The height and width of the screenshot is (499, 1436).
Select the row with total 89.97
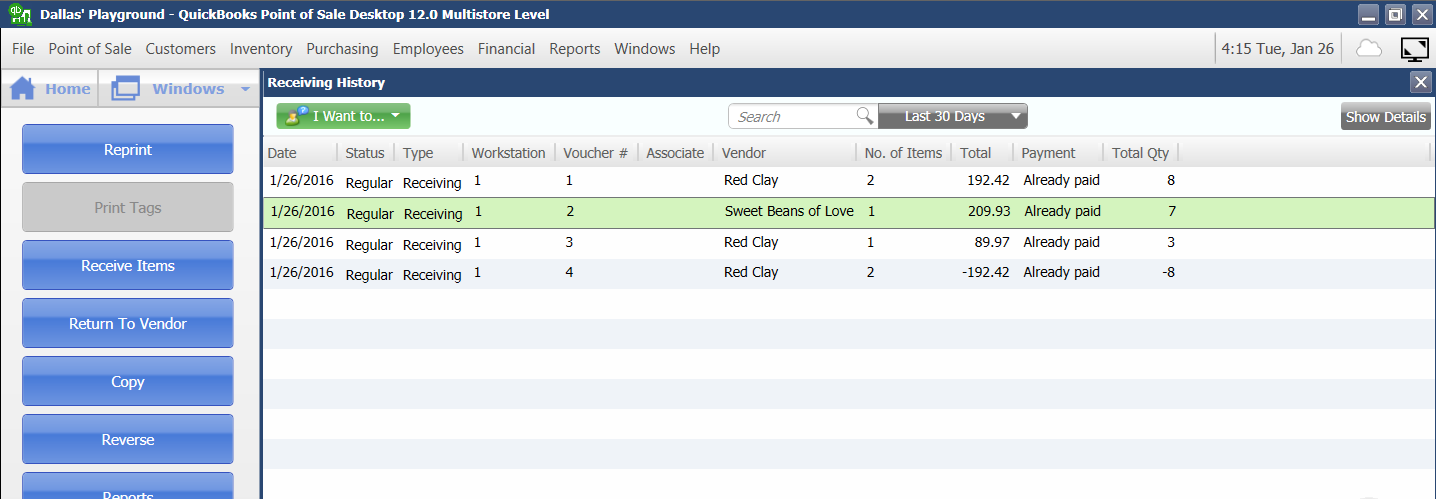pos(849,243)
